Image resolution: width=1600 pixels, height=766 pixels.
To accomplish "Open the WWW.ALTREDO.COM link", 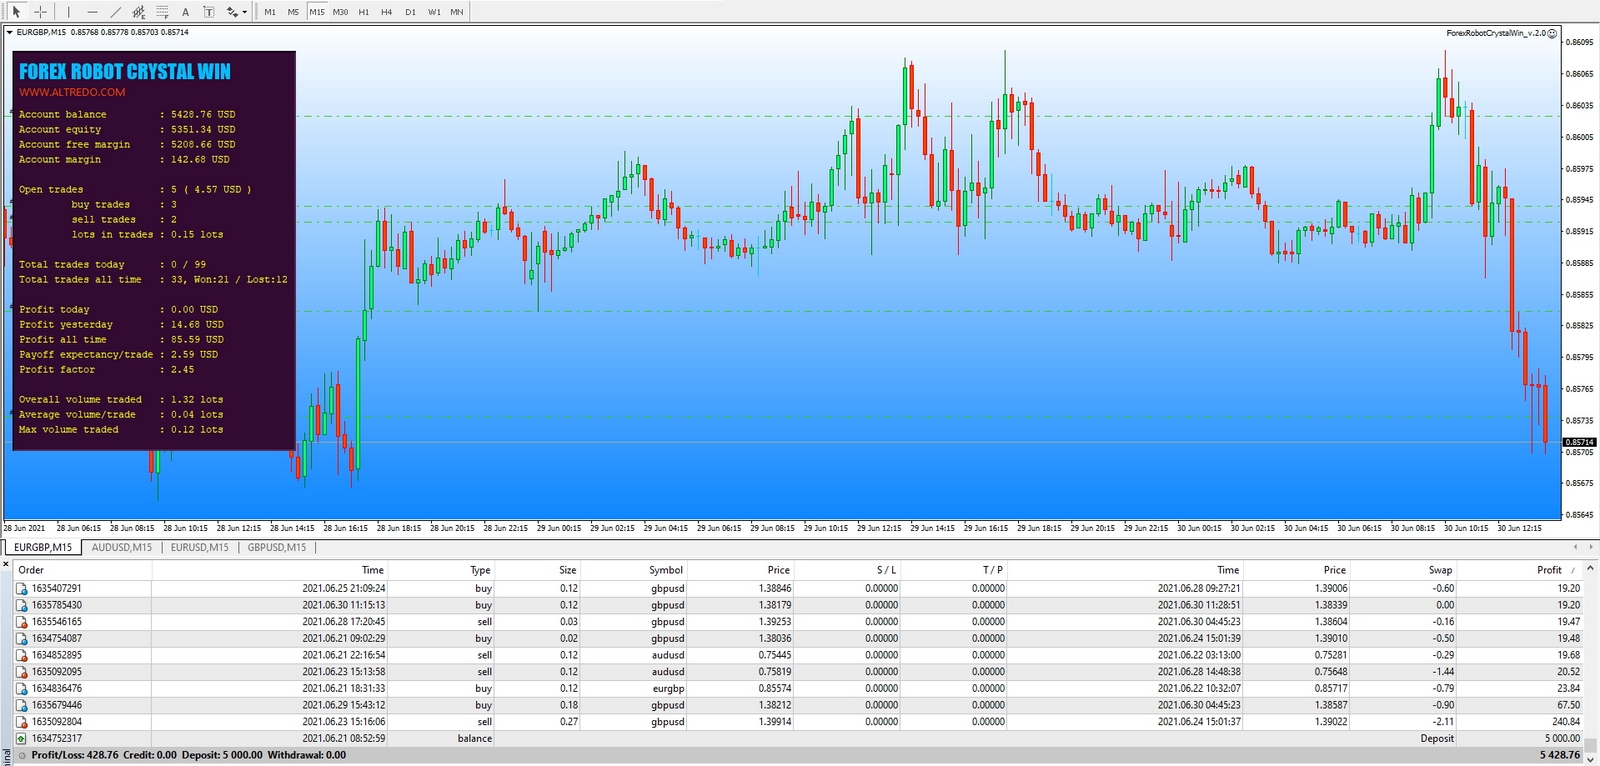I will coord(72,92).
